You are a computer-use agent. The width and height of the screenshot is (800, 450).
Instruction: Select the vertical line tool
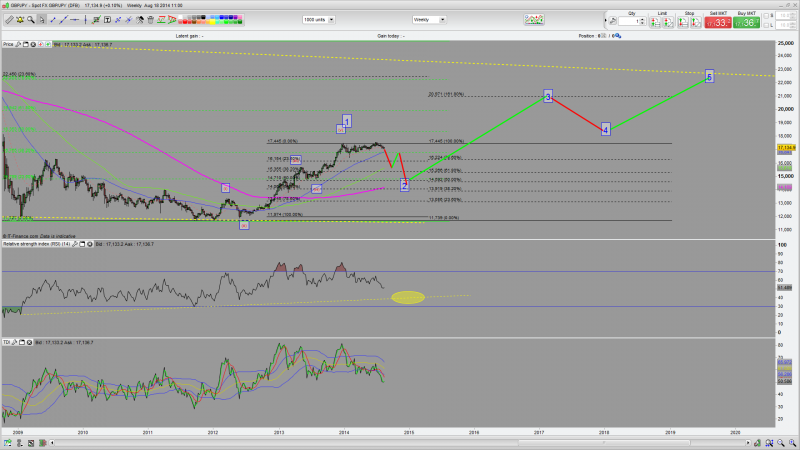pyautogui.click(x=85, y=20)
